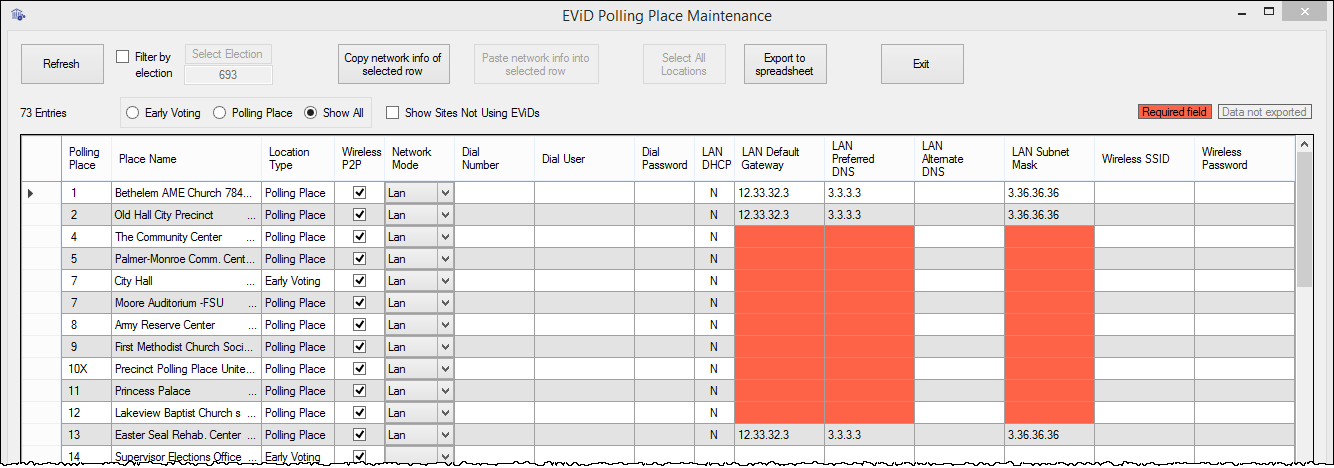Screen dimensions: 1334x468
Task: Expand Network Mode dropdown for The Community Center
Action: pyautogui.click(x=445, y=237)
